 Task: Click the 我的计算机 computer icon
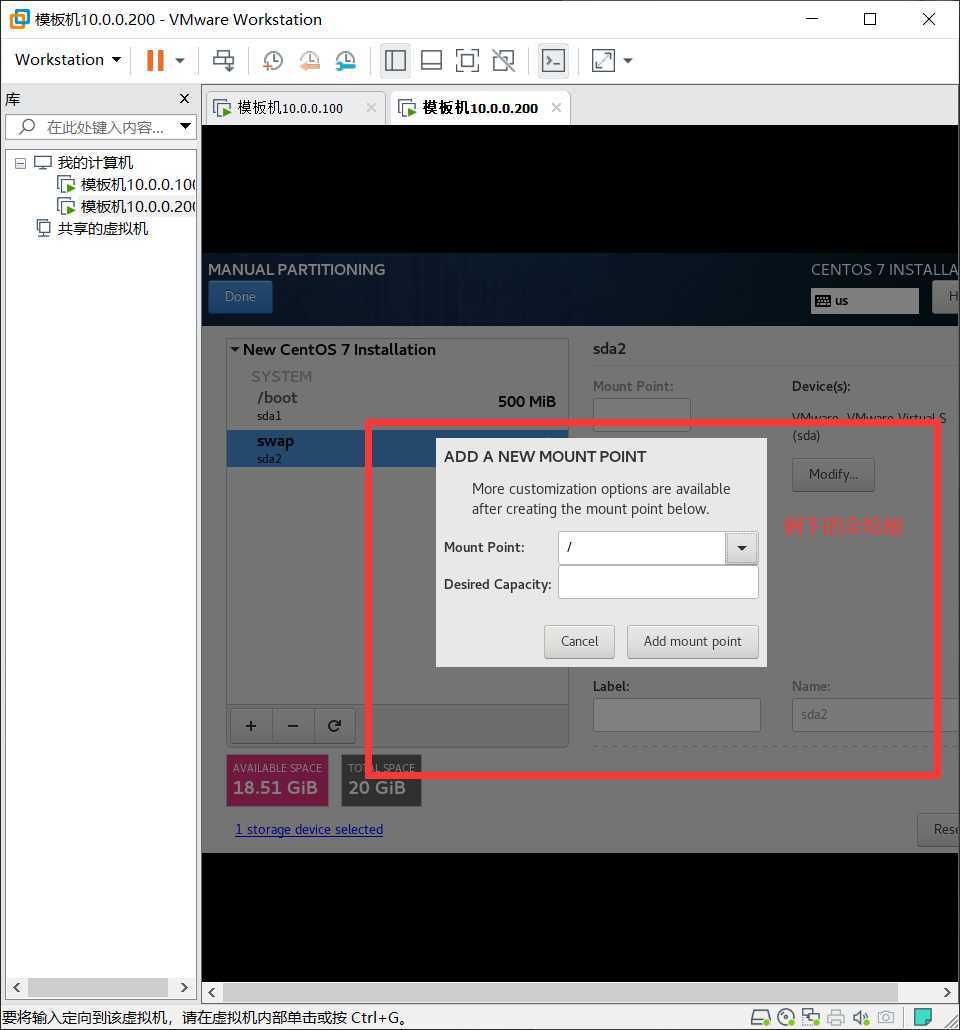[x=43, y=162]
